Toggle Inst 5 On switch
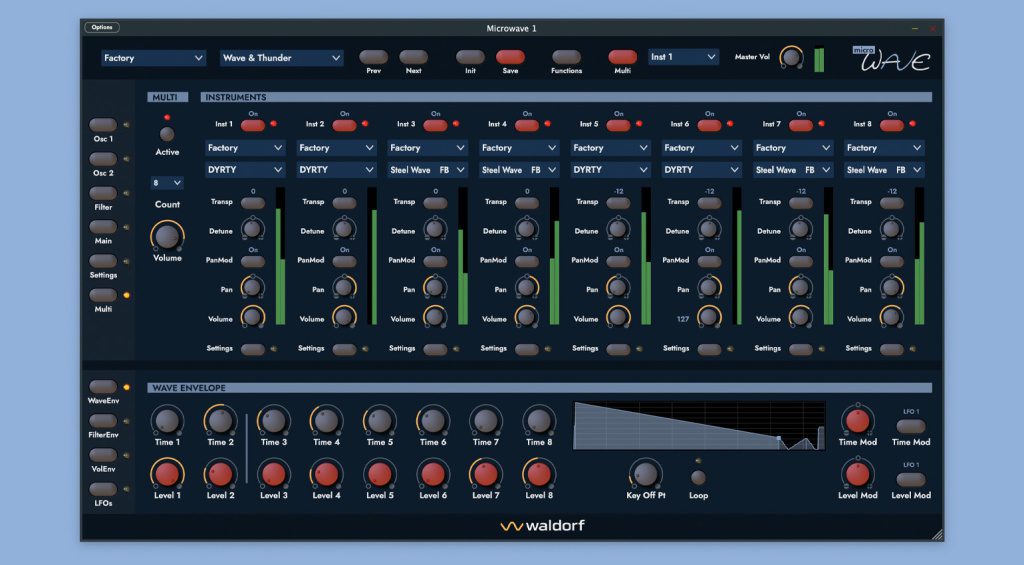Screen dimensions: 1024x565 tap(618, 125)
